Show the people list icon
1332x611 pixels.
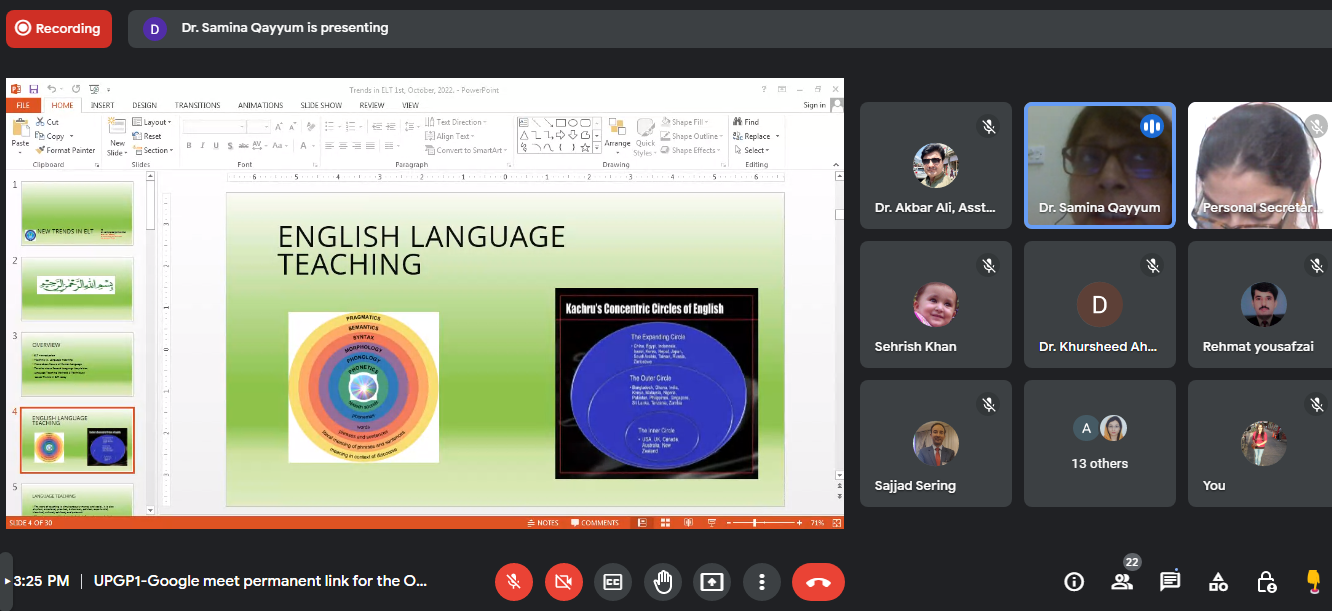(x=1122, y=581)
